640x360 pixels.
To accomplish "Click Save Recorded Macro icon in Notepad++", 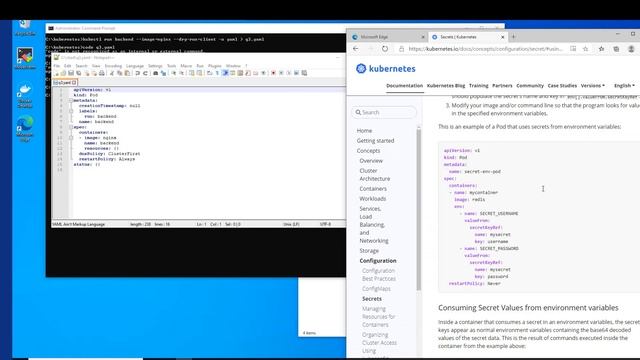I will (304, 73).
